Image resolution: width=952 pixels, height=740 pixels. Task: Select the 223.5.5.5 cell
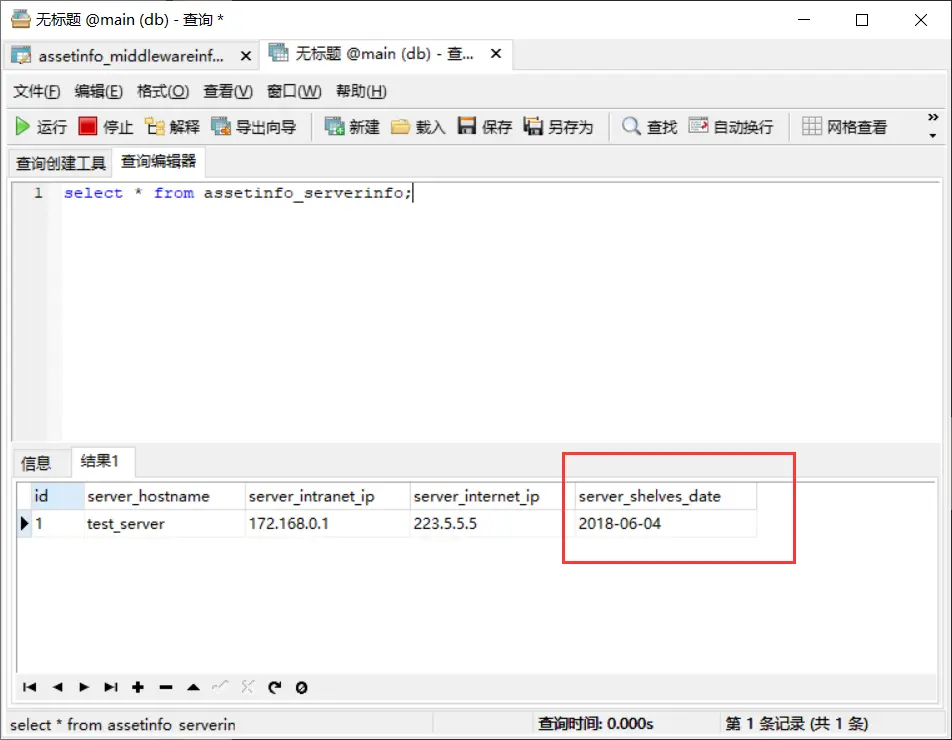click(492, 523)
